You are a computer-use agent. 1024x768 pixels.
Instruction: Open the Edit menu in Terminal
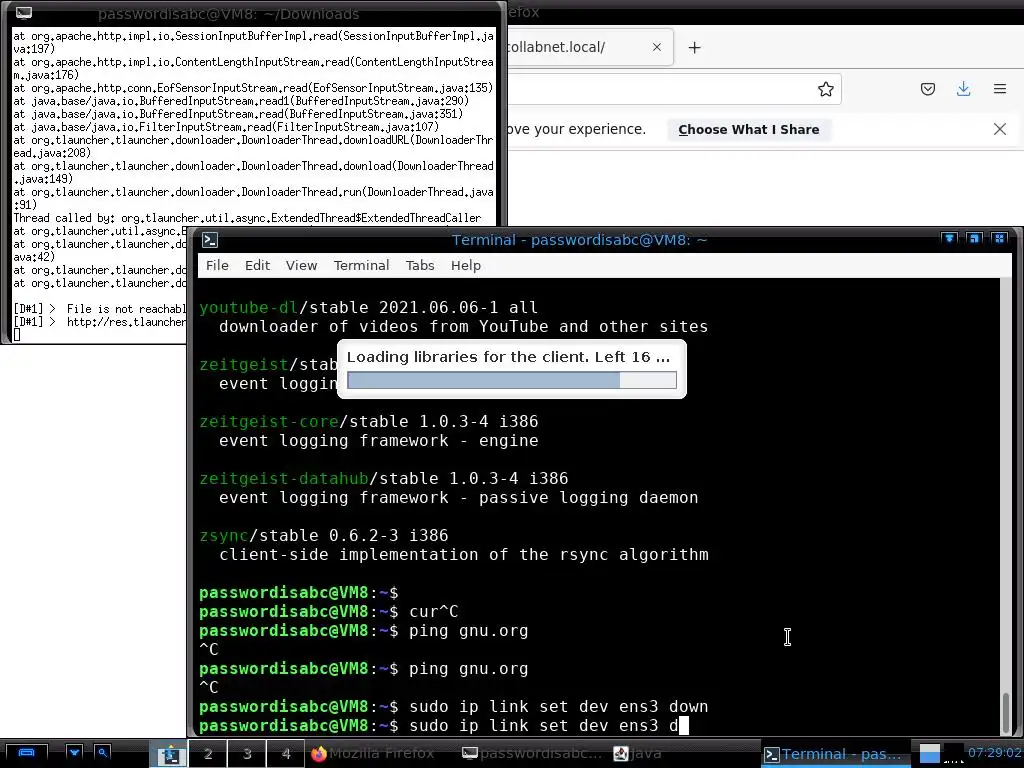(257, 265)
